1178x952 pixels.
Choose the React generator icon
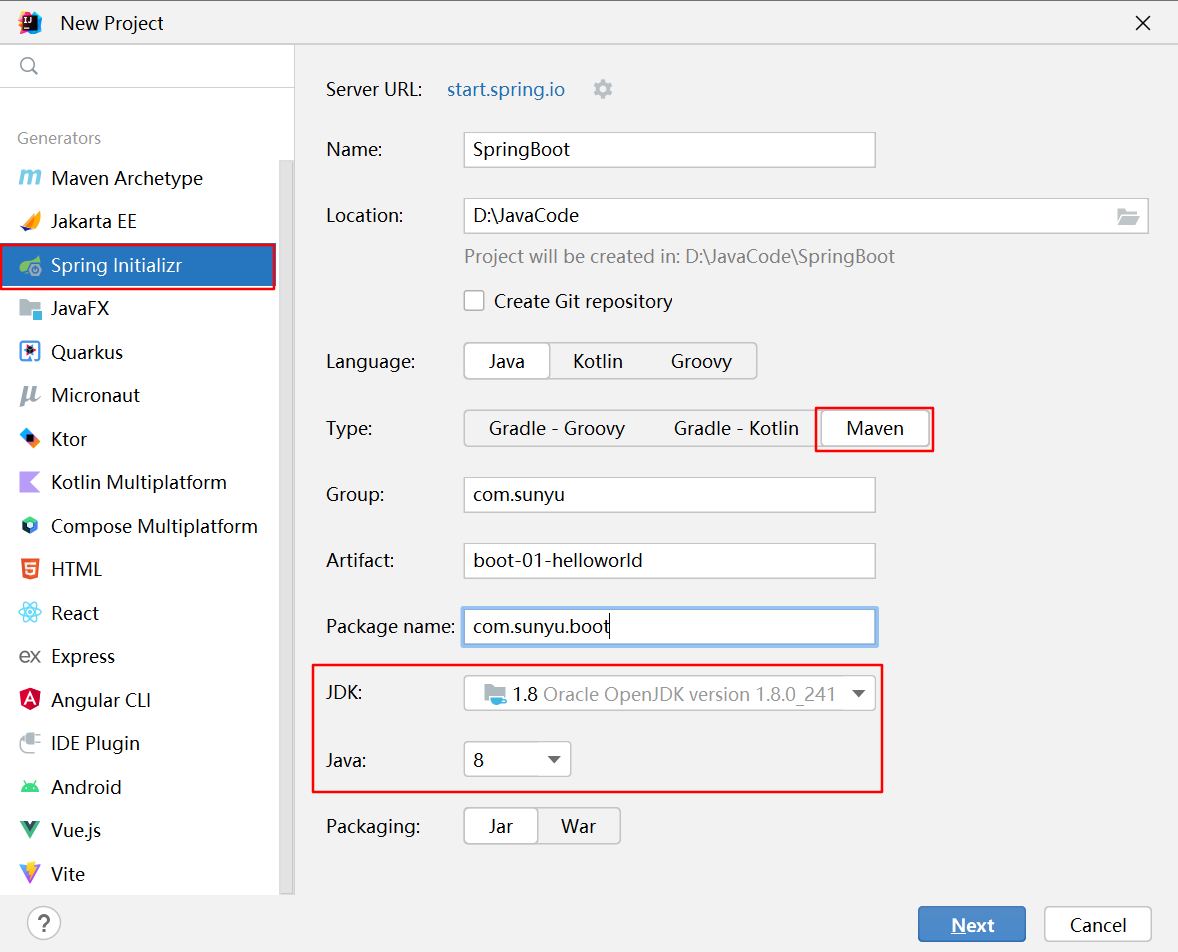pos(30,612)
